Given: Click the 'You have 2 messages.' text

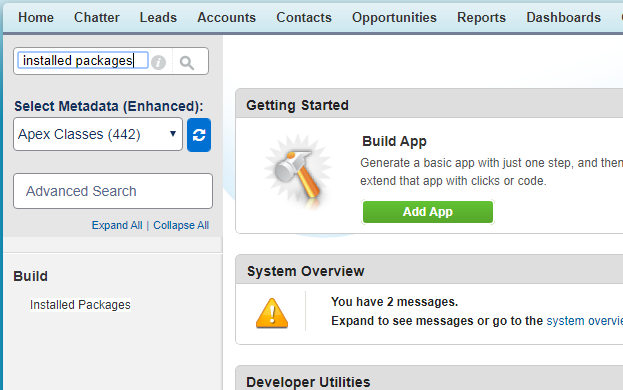Looking at the screenshot, I should pos(395,302).
